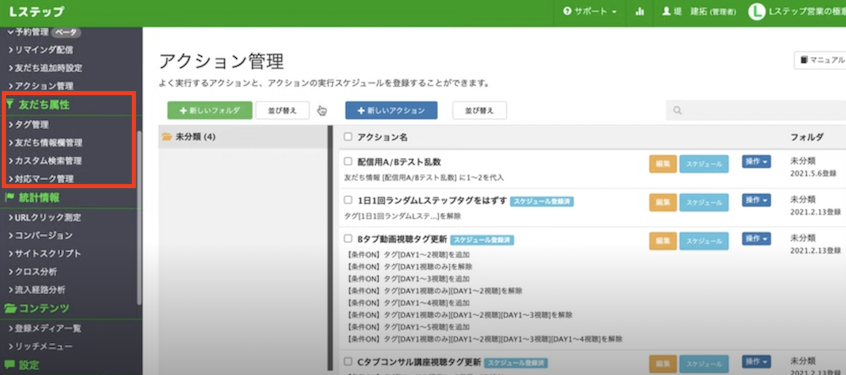Image resolution: width=846 pixels, height=375 pixels.
Task: Click the filter icon beside 友だち属性
Action: [10, 105]
